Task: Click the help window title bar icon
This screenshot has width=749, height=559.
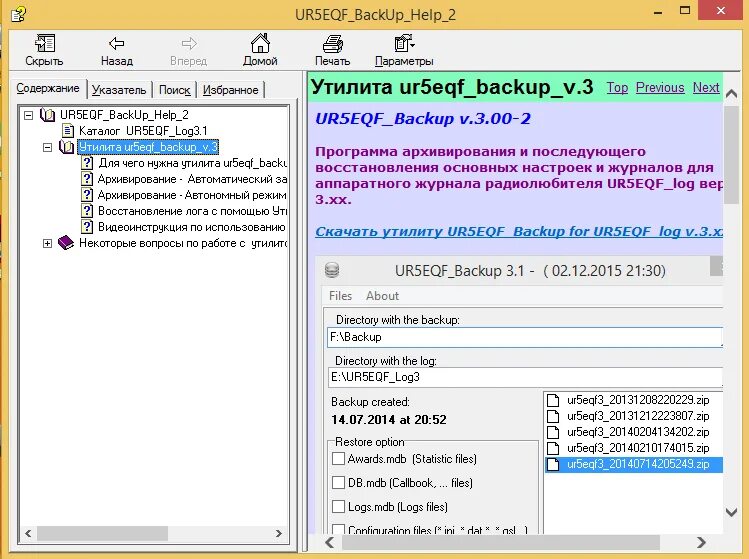Action: click(x=18, y=14)
